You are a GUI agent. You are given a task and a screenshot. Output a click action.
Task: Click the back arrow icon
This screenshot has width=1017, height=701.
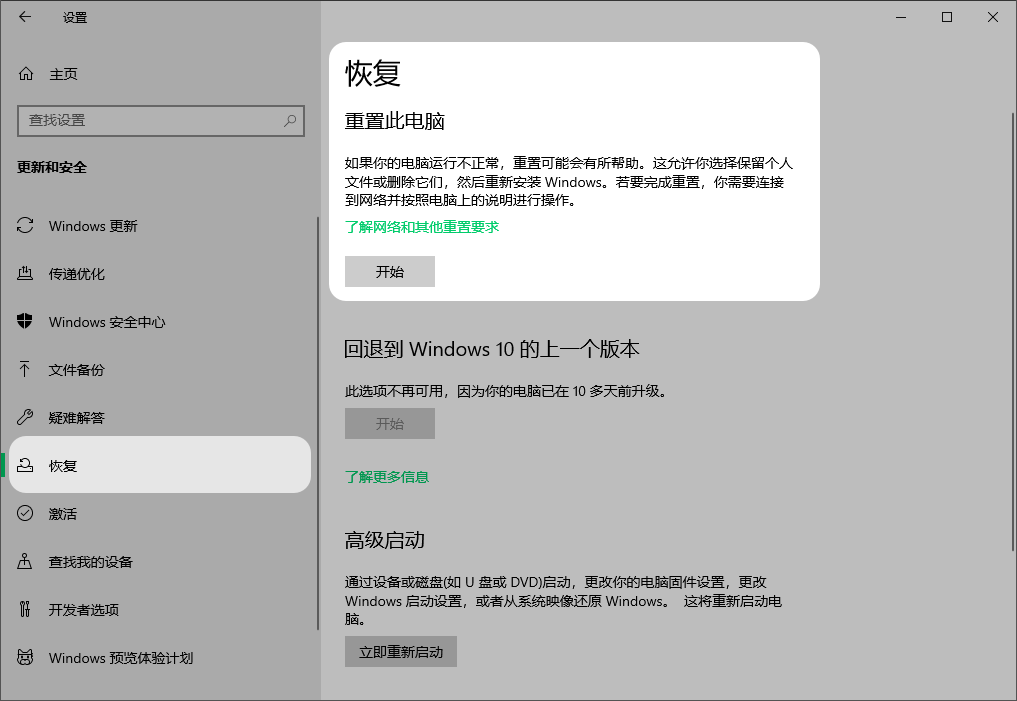pyautogui.click(x=25, y=17)
